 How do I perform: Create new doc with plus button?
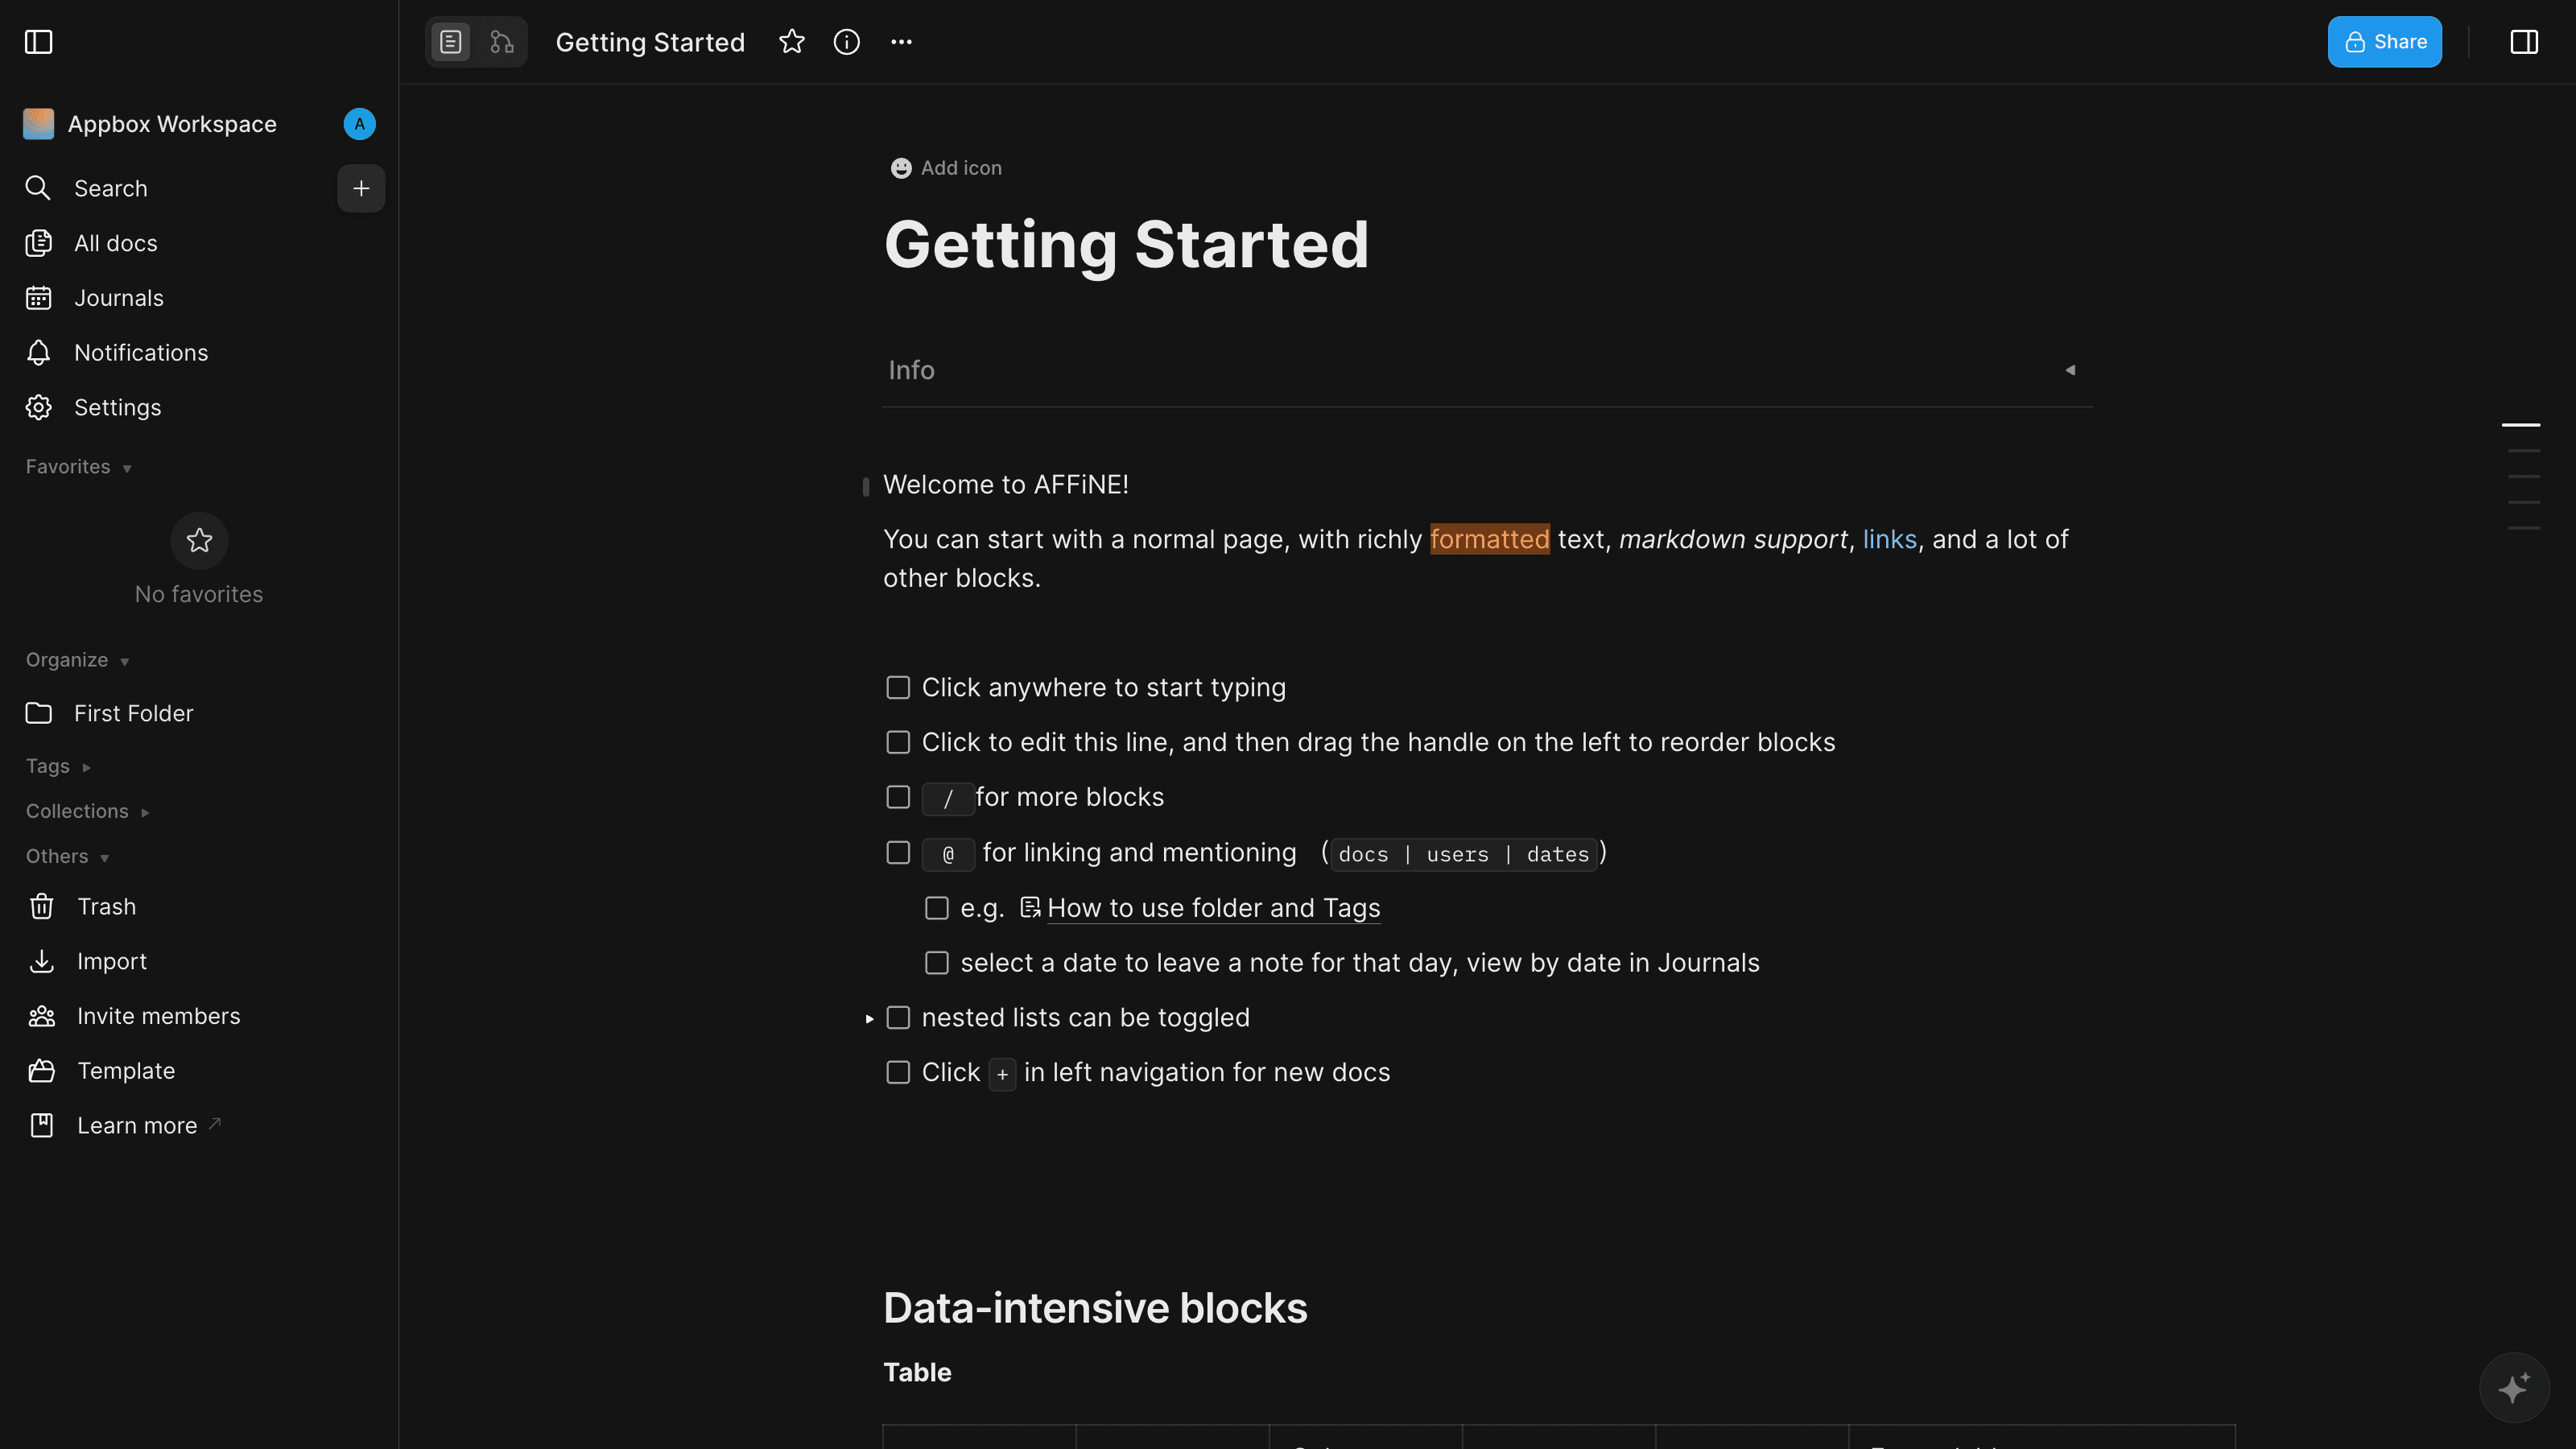pyautogui.click(x=361, y=188)
